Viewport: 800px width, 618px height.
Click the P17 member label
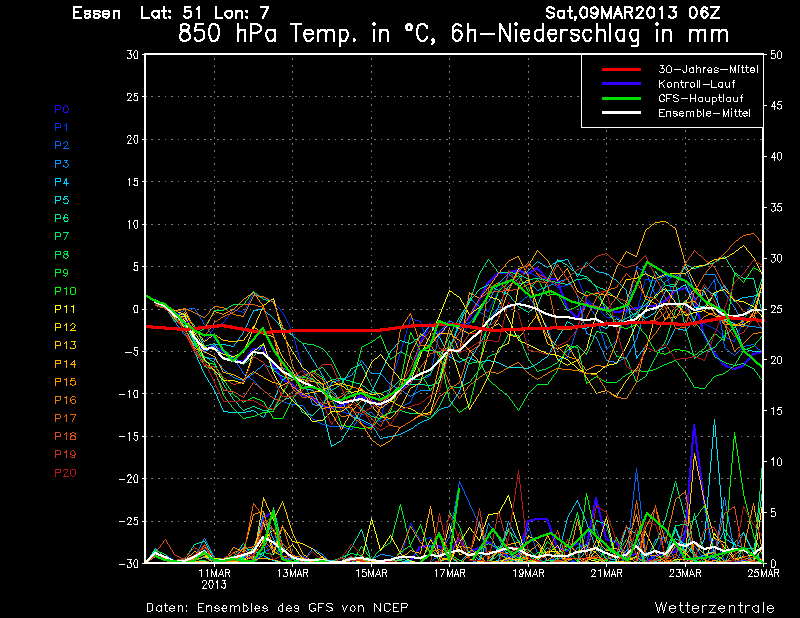65,418
